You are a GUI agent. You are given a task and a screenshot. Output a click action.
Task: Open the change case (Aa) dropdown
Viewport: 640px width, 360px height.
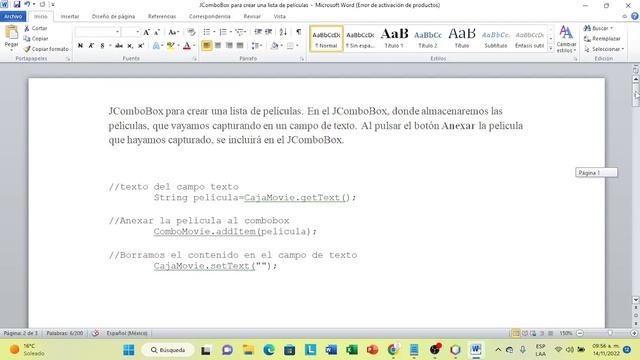pos(173,32)
